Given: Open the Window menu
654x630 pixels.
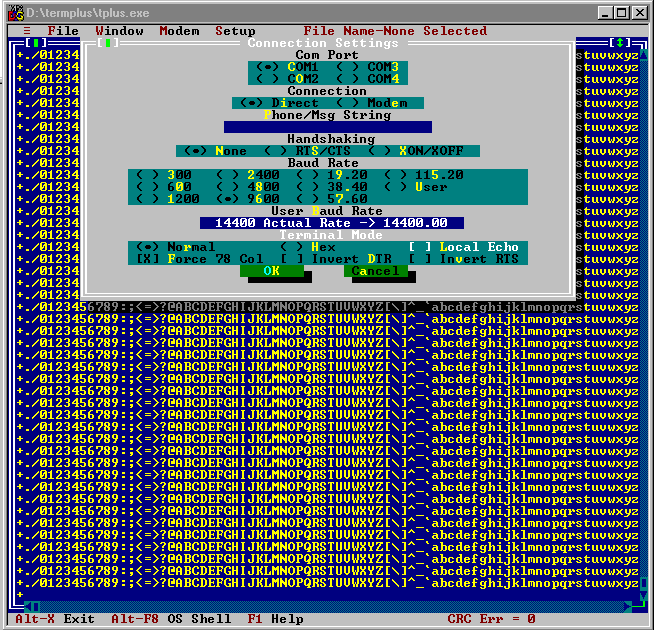Looking at the screenshot, I should point(119,31).
